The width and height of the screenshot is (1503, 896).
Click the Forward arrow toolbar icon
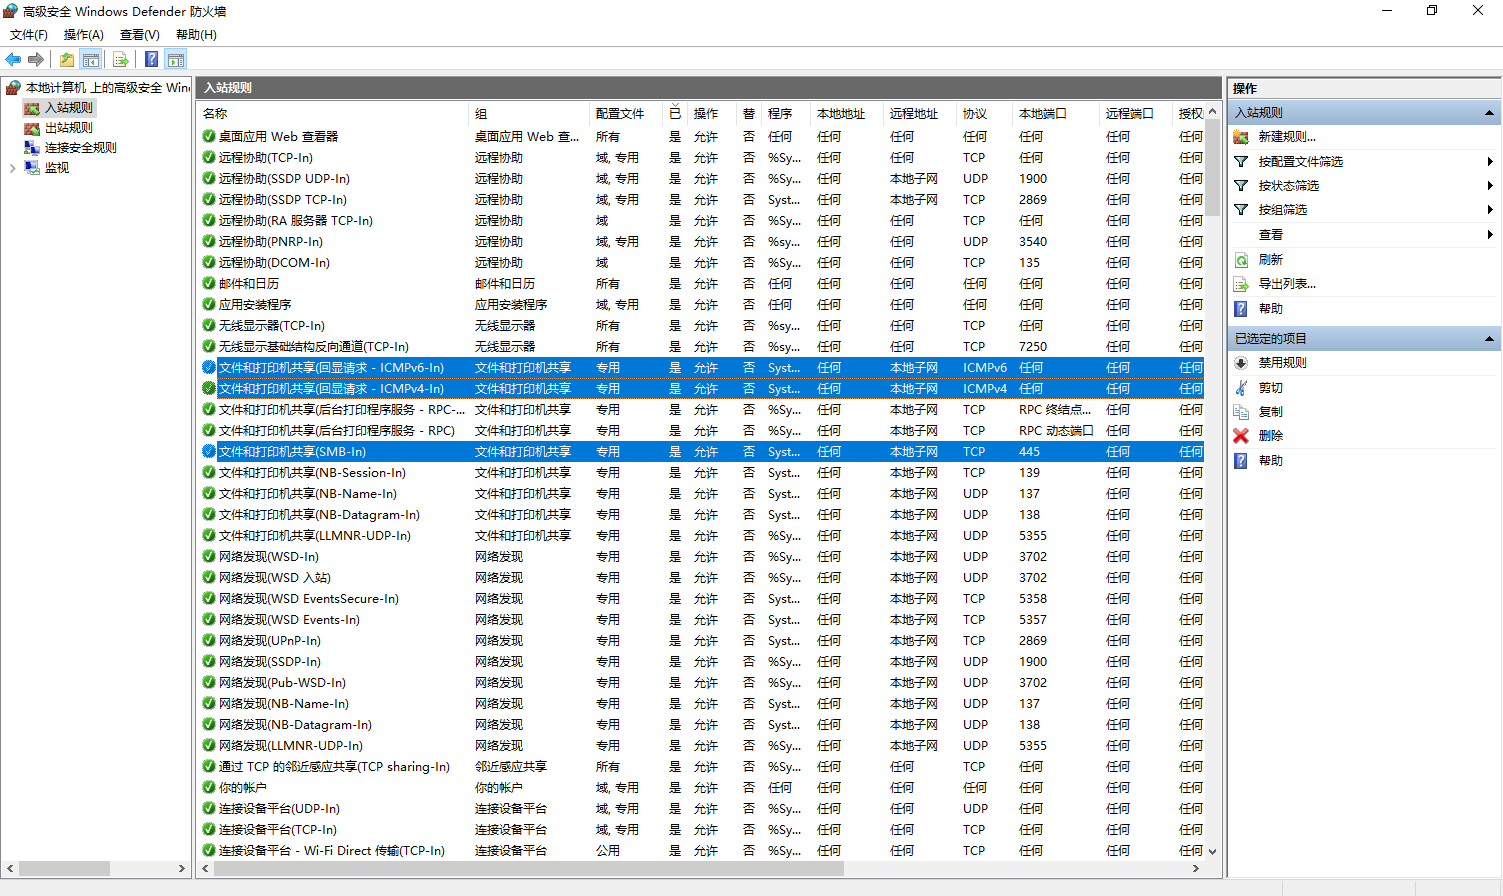[36, 60]
